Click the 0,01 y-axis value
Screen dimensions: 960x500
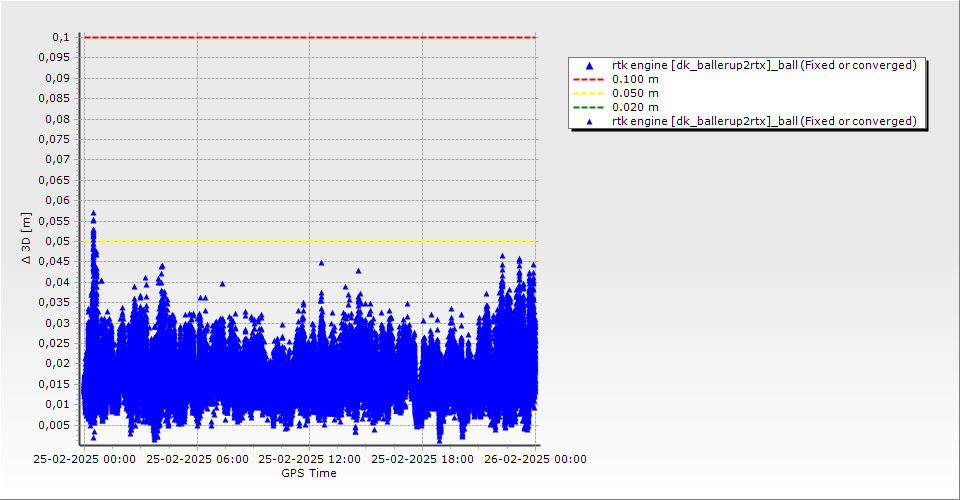click(58, 405)
